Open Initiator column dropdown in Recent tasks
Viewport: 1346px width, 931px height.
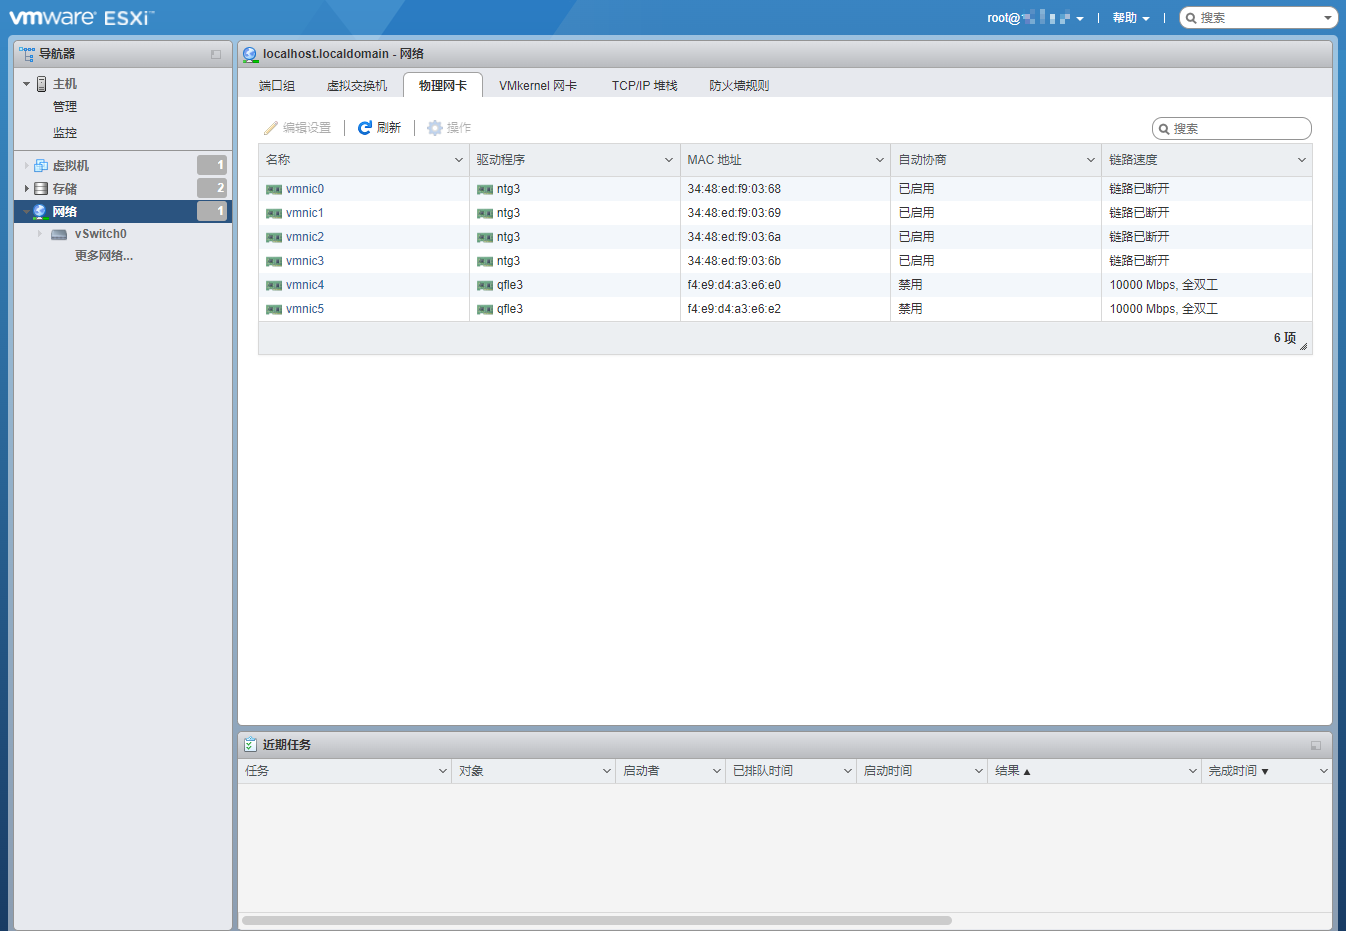tap(717, 771)
